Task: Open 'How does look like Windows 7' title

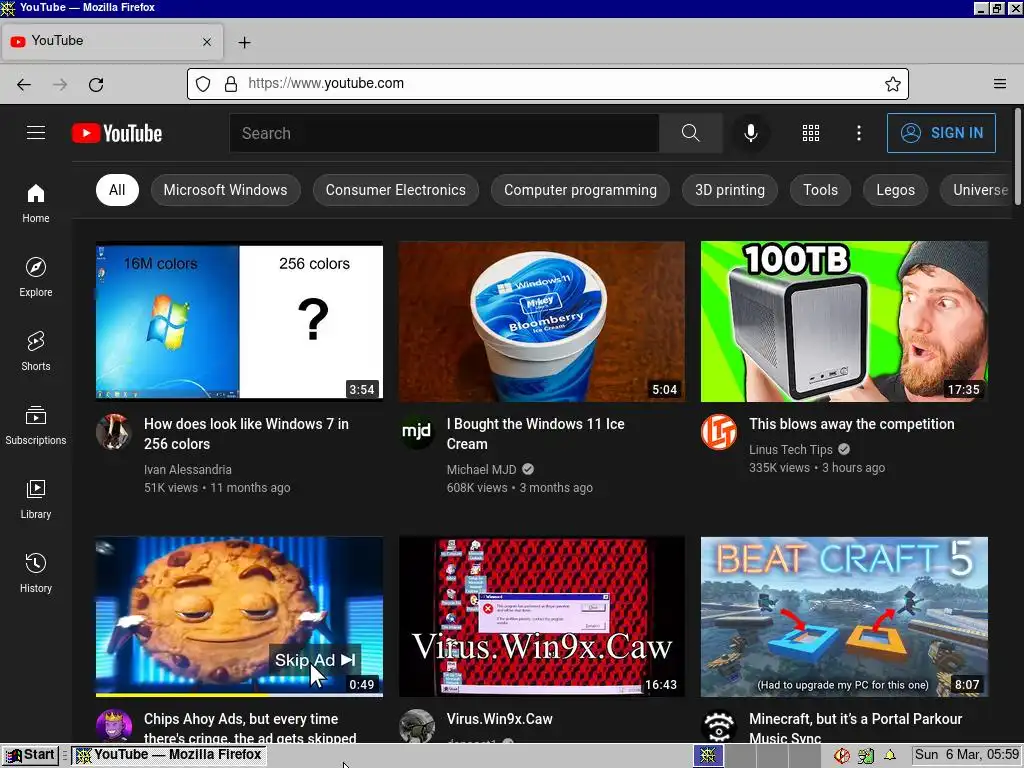Action: 246,434
